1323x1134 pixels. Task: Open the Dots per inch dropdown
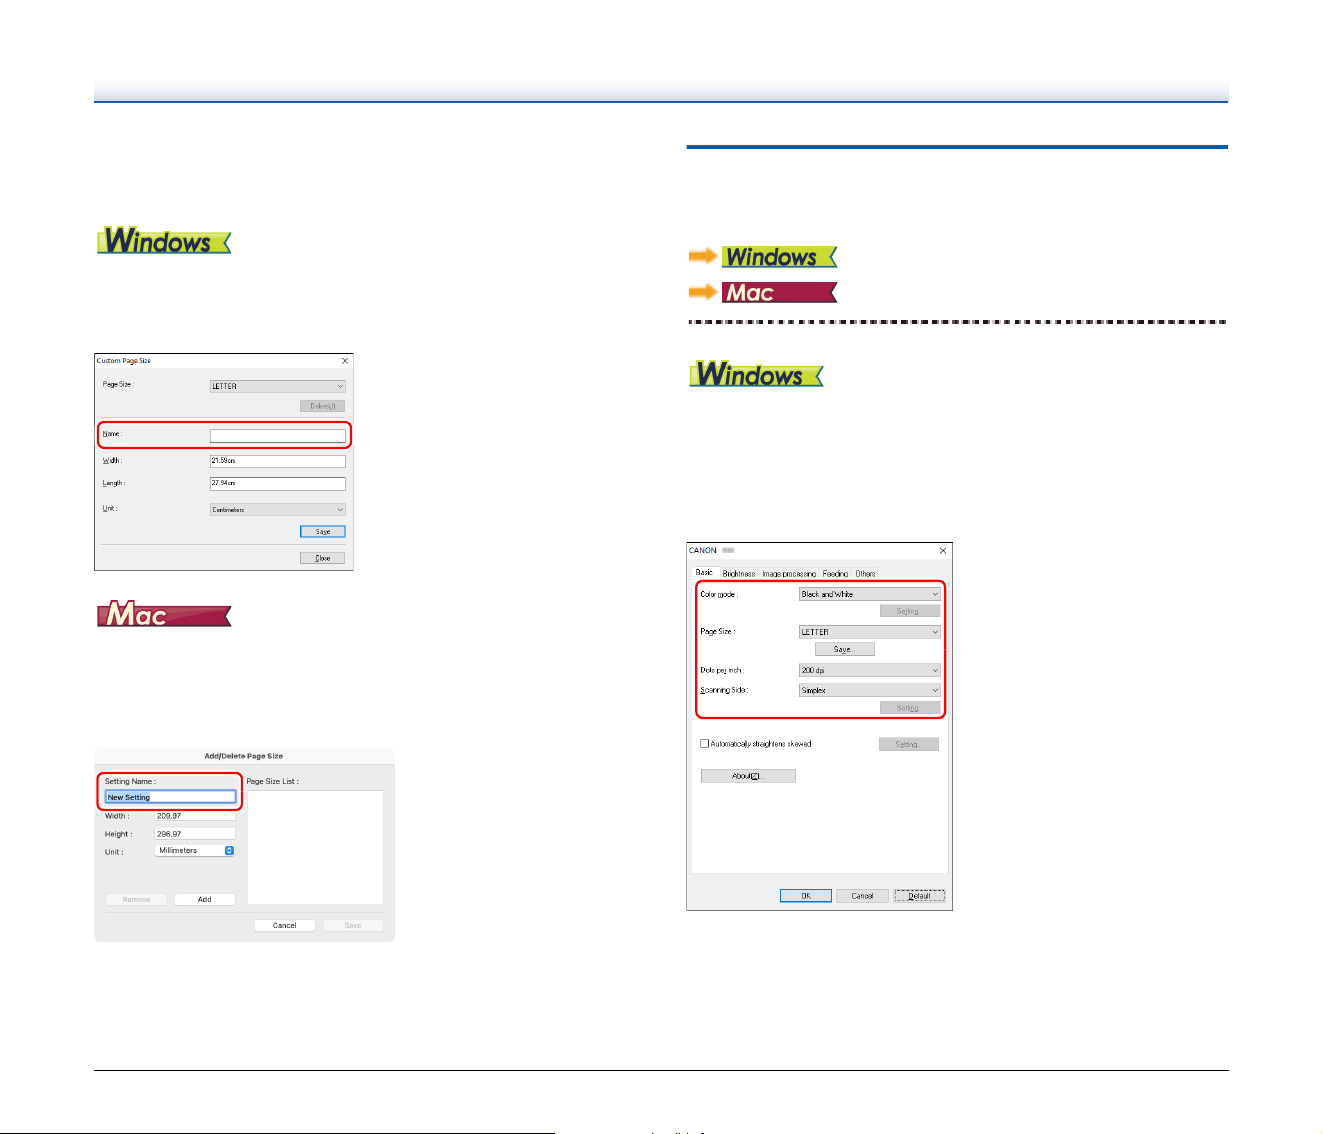tap(870, 670)
